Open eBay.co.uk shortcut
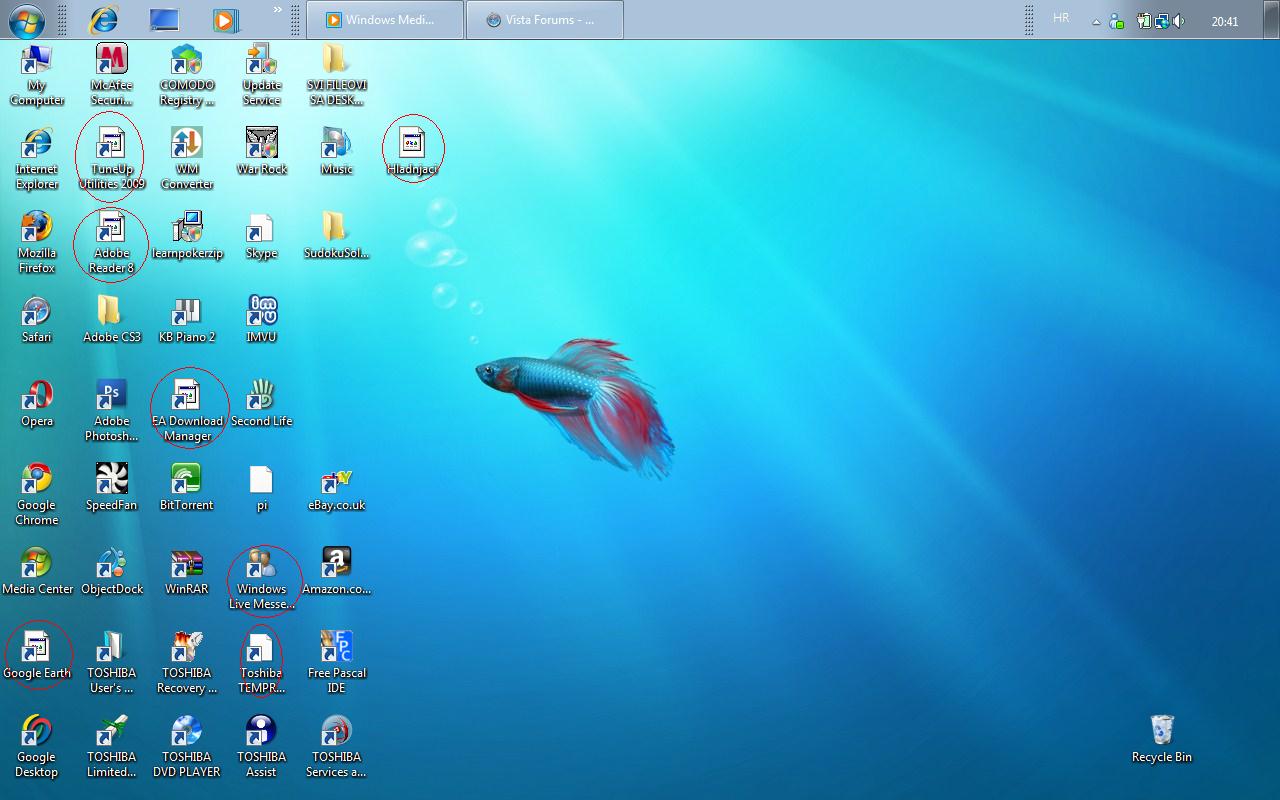Image resolution: width=1280 pixels, height=800 pixels. pos(336,488)
